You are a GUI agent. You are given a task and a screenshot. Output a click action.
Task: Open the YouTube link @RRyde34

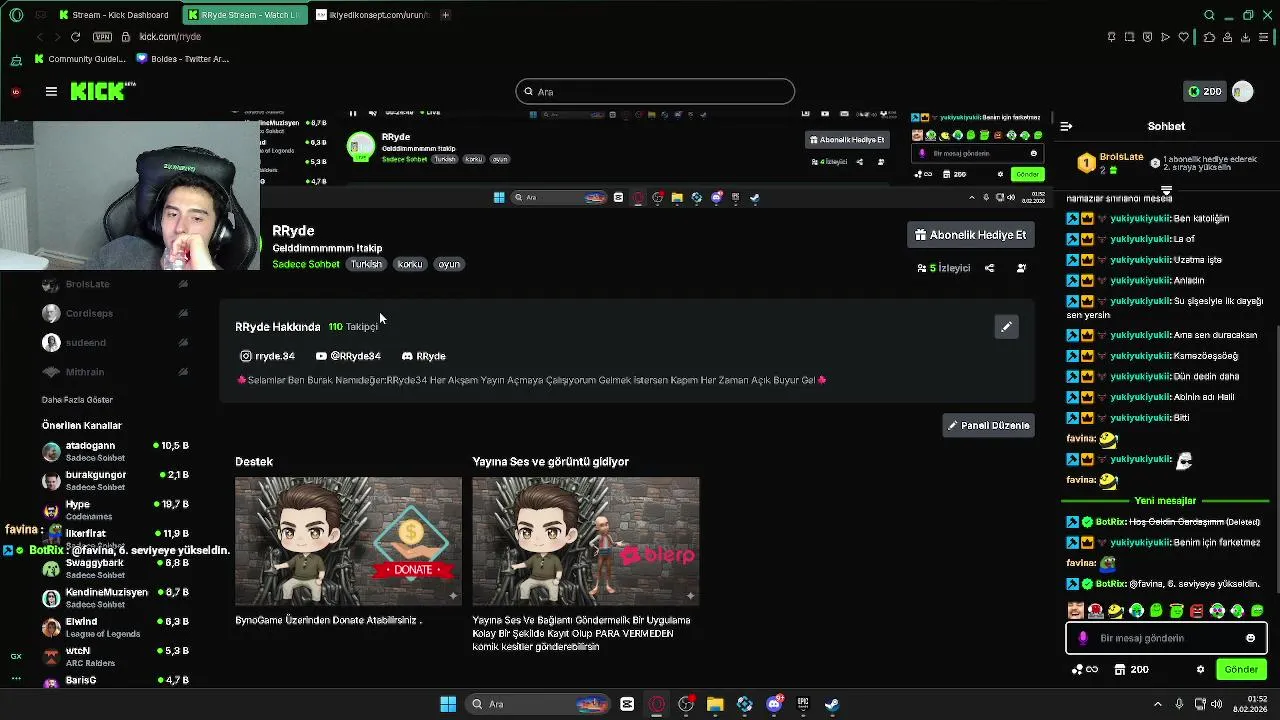click(348, 356)
